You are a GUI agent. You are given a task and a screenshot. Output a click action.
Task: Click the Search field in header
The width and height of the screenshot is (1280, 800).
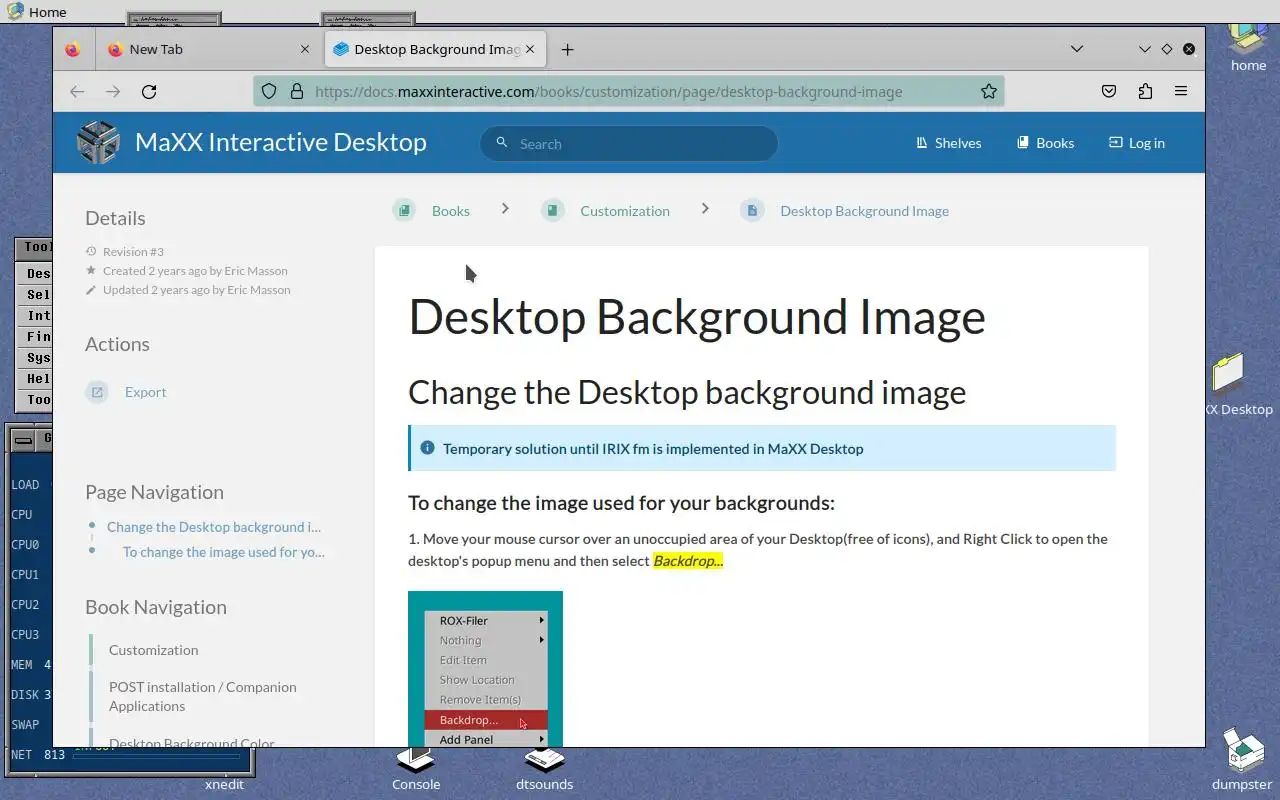pyautogui.click(x=629, y=143)
